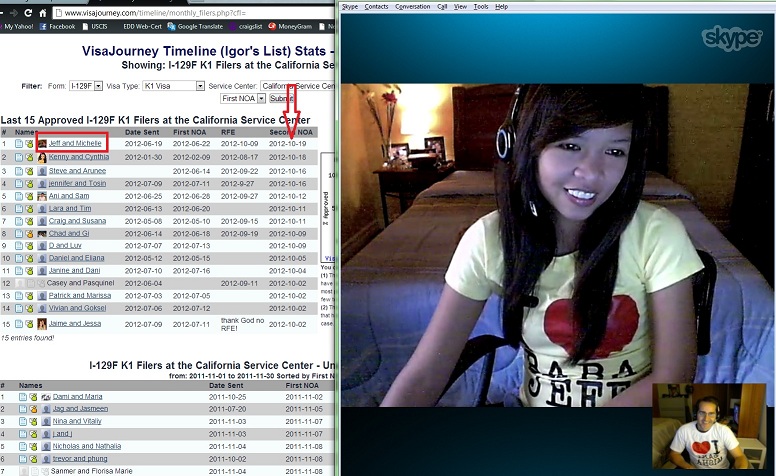
Task: Click comments icon for Patrick and Marissa row
Action: (x=29, y=296)
